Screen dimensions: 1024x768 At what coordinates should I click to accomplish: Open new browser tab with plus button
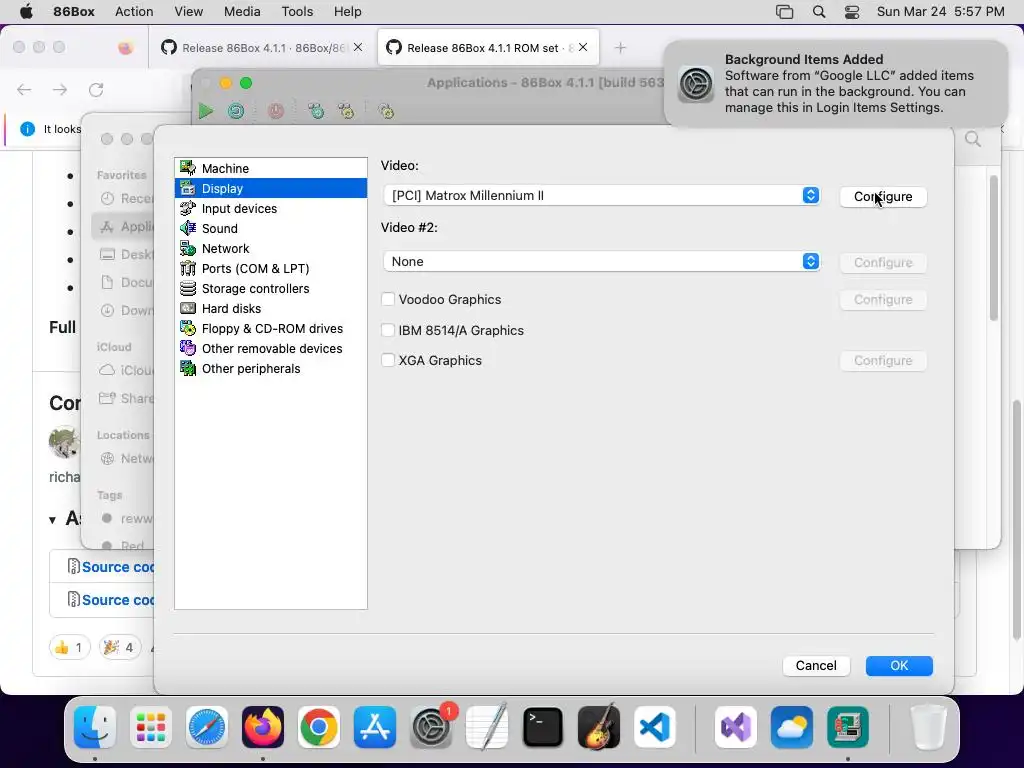point(620,48)
